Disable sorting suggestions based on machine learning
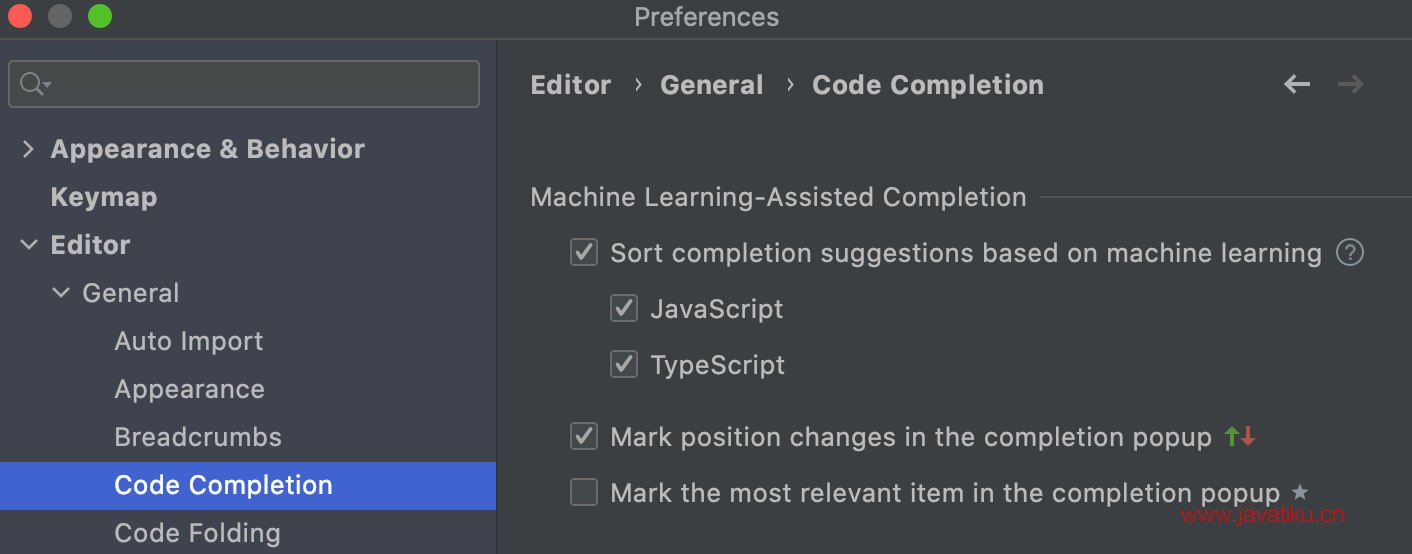The height and width of the screenshot is (554, 1412). pyautogui.click(x=584, y=253)
